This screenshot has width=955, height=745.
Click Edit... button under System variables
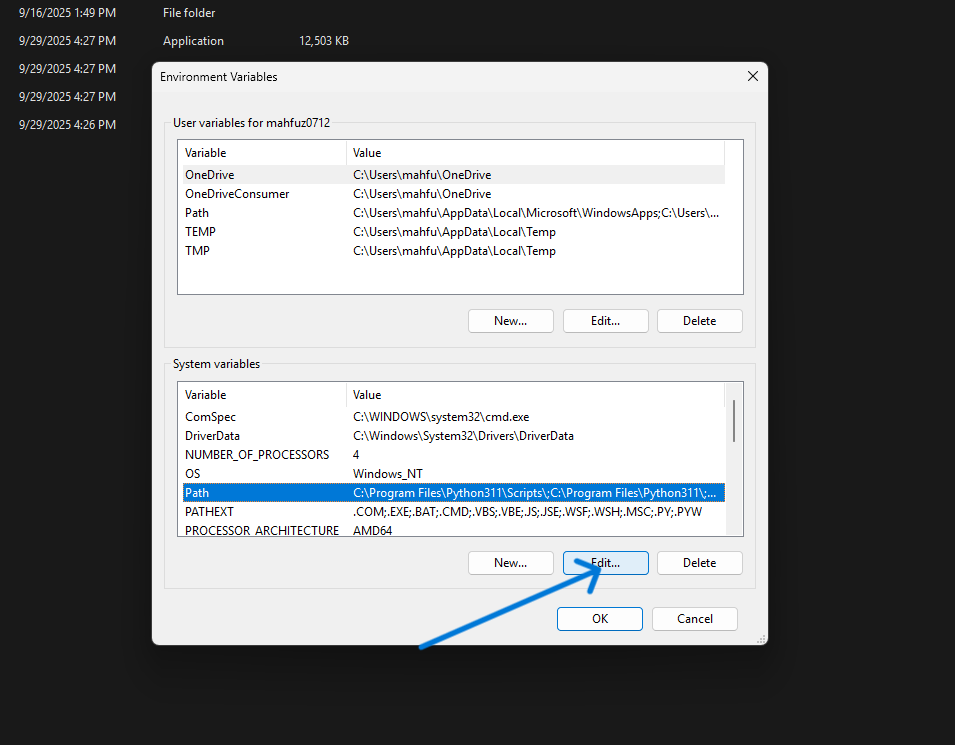tap(605, 563)
